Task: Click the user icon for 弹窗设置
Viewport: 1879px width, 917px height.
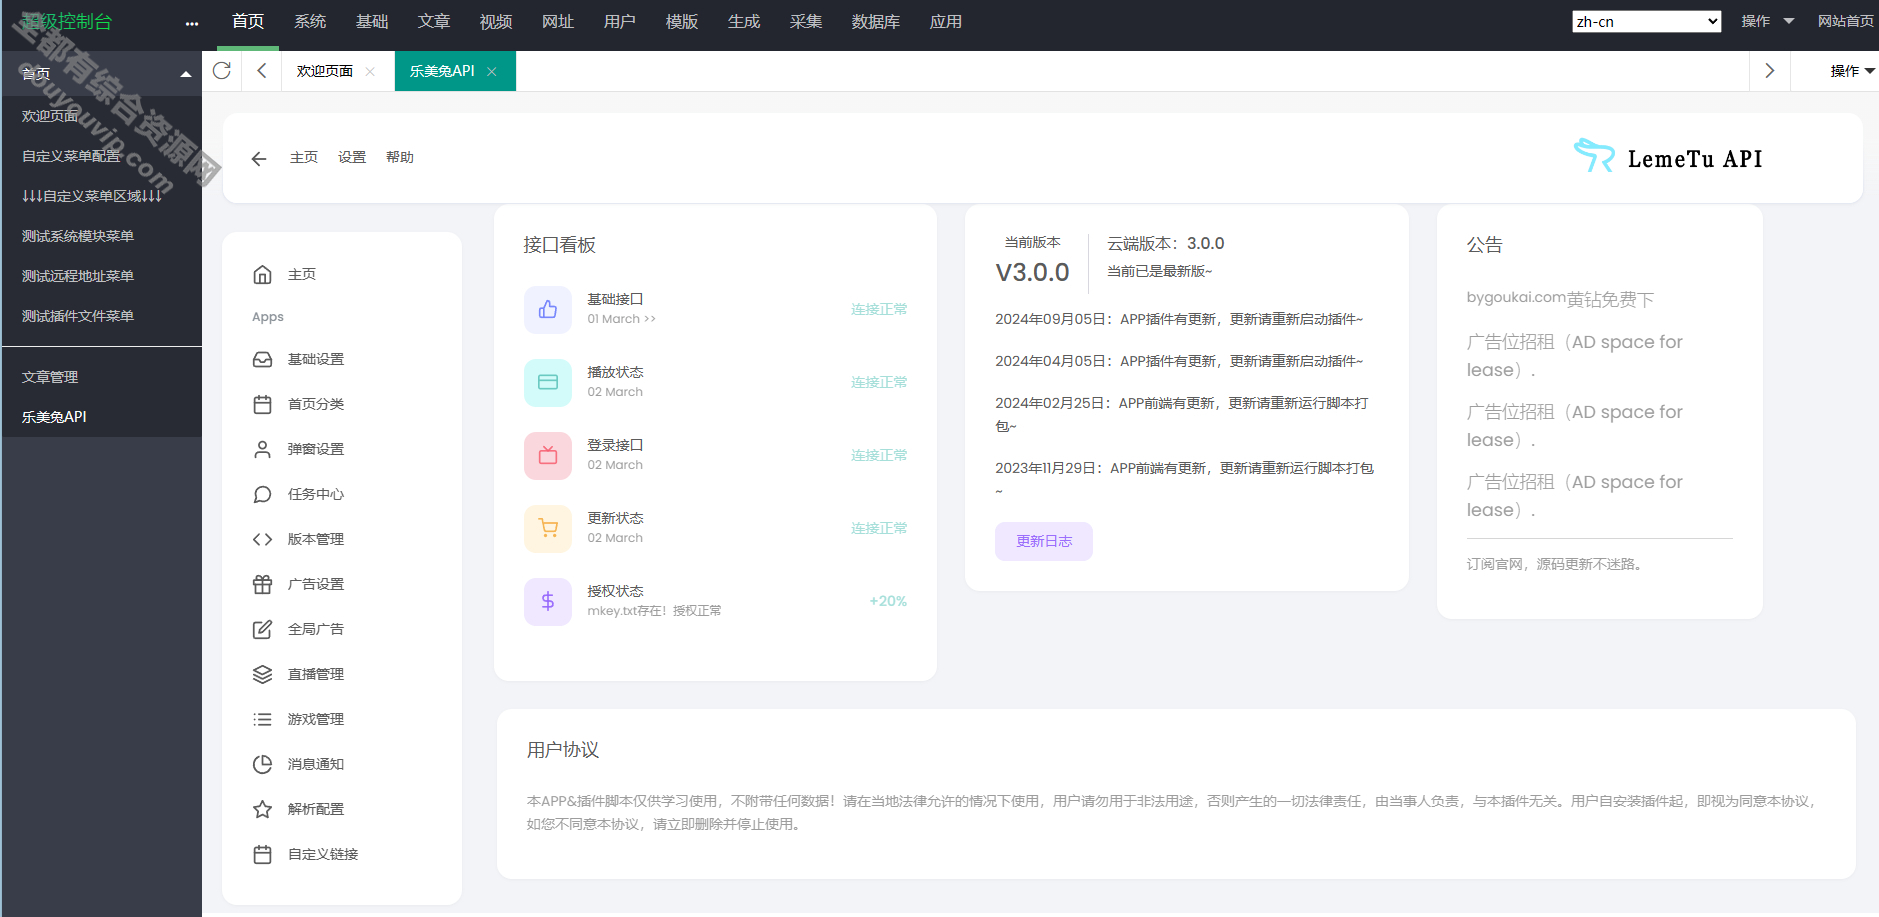Action: (262, 449)
